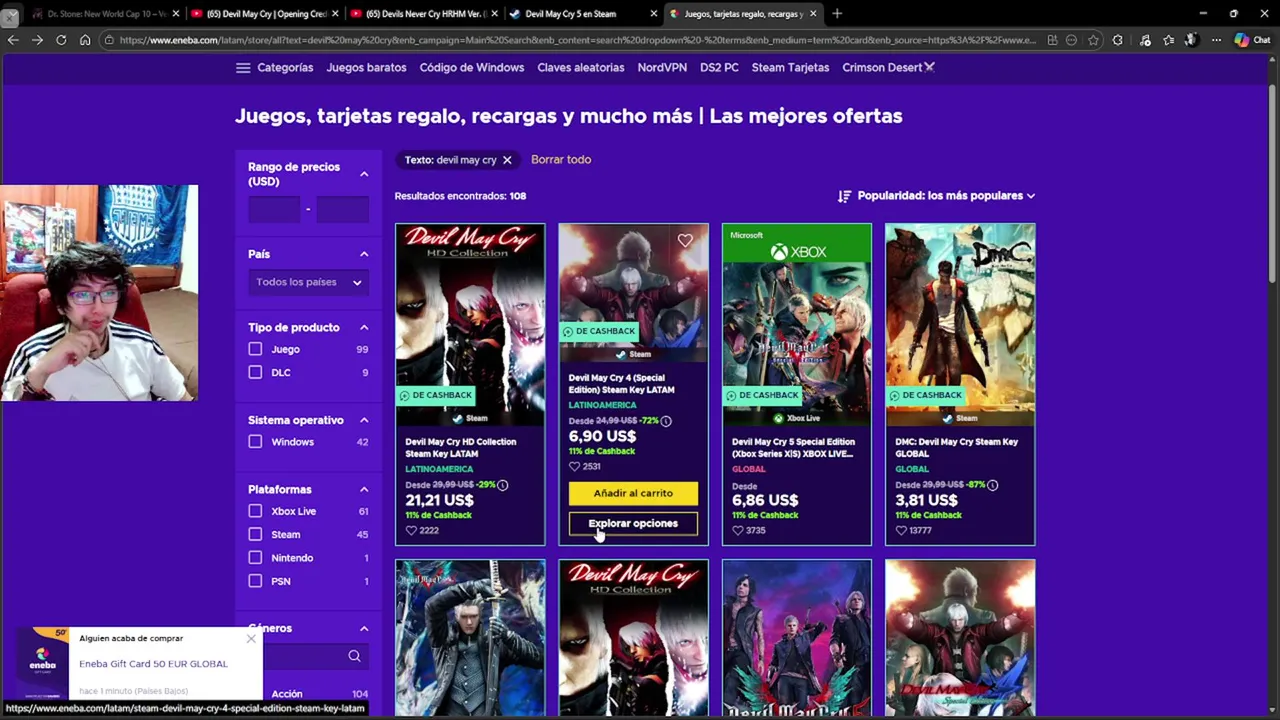This screenshot has width=1280, height=720.
Task: Collapse the País filter section
Action: (364, 254)
